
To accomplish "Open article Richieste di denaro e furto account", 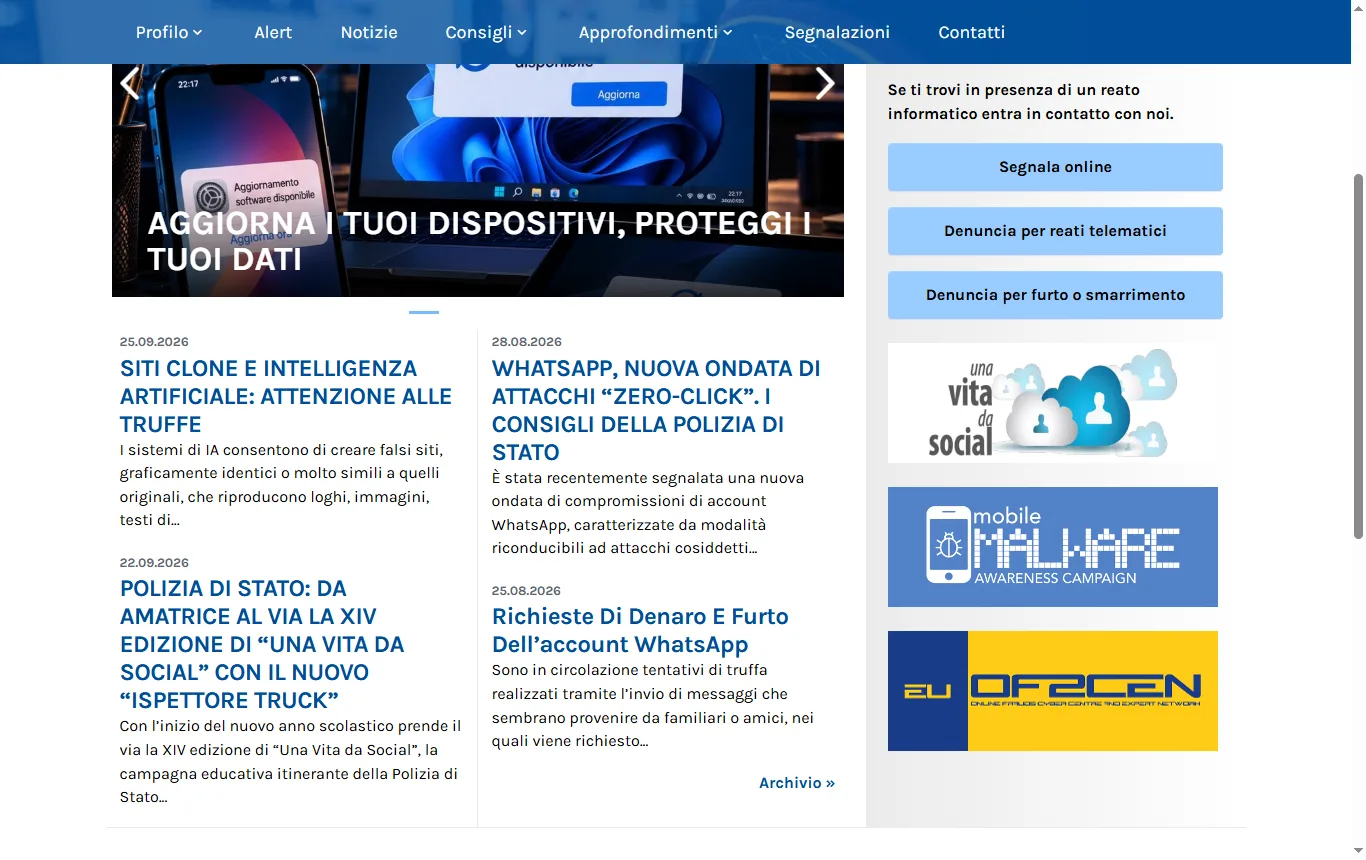I will pyautogui.click(x=640, y=630).
